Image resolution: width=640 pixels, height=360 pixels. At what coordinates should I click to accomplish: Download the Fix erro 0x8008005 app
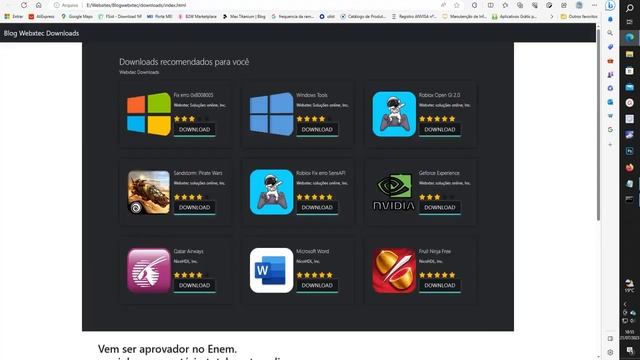194,129
